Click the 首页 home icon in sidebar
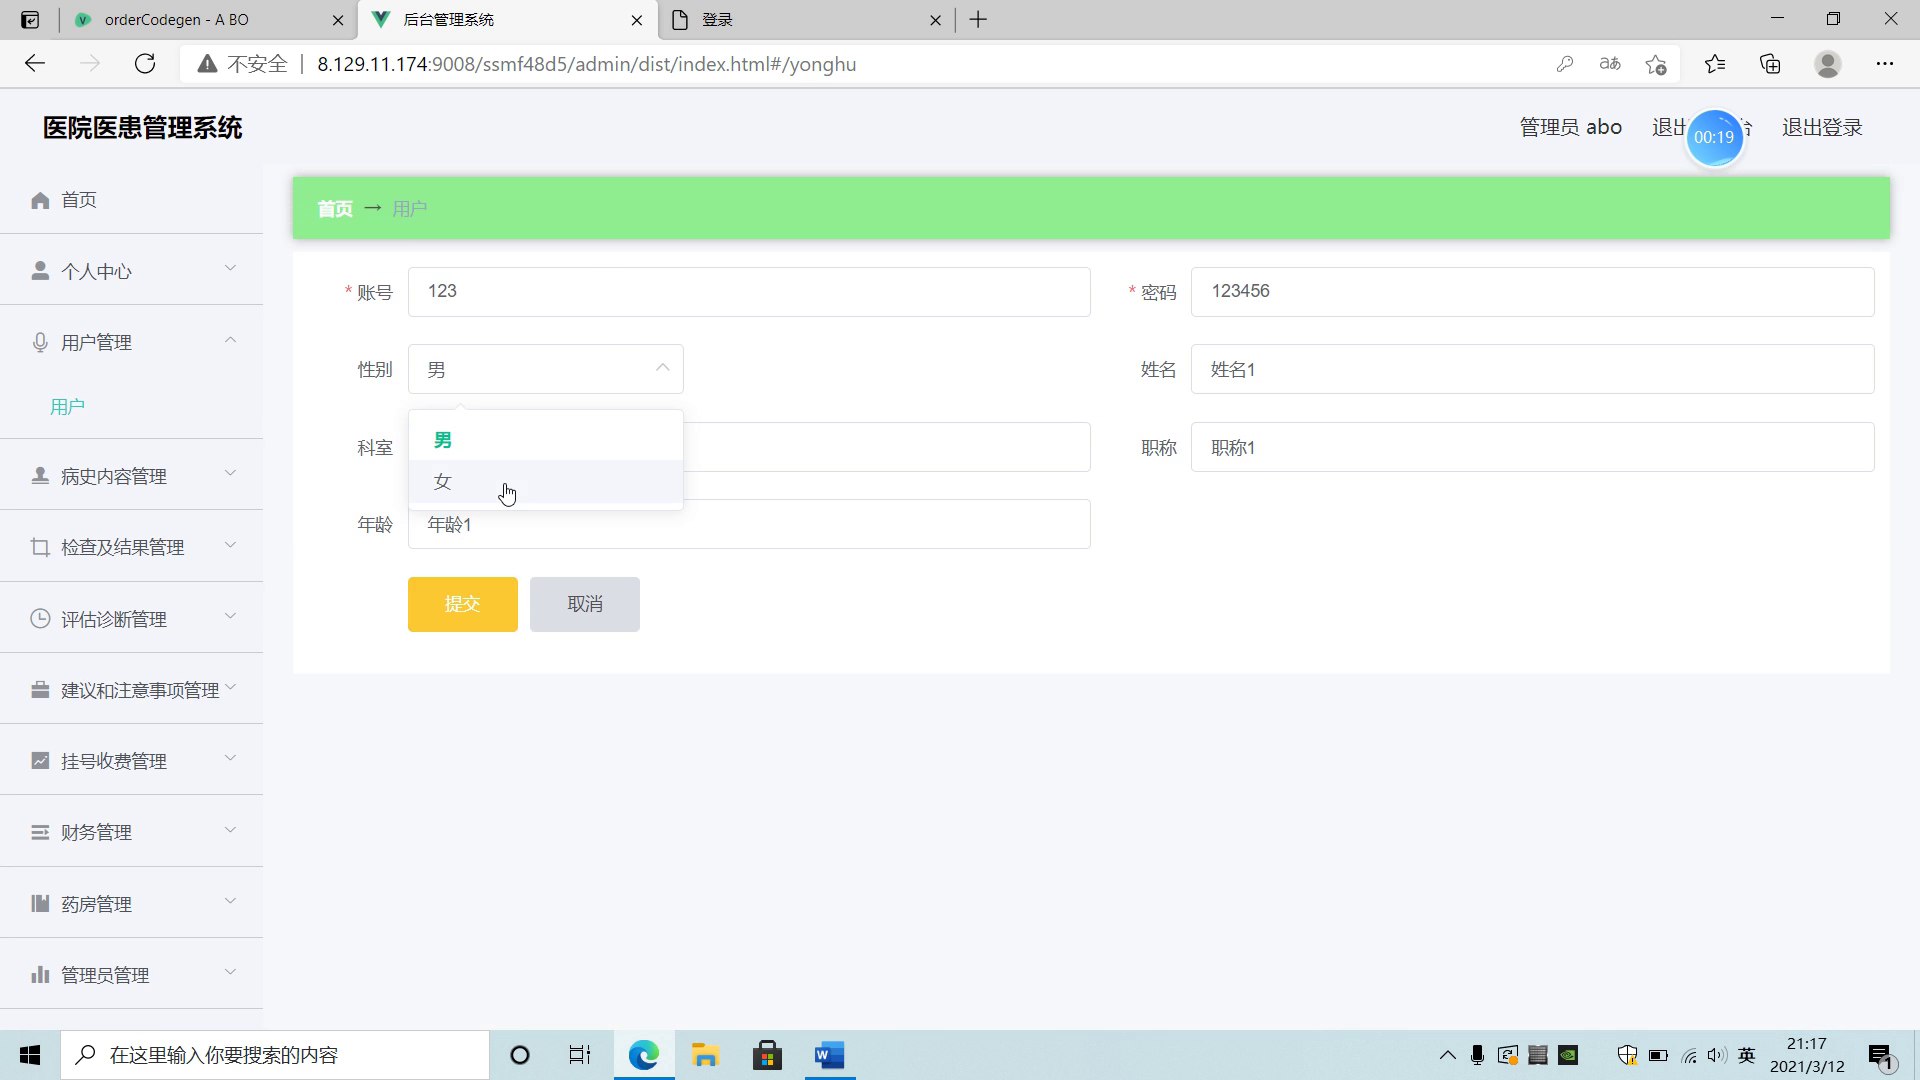Screen dimensions: 1920x1080 40,199
